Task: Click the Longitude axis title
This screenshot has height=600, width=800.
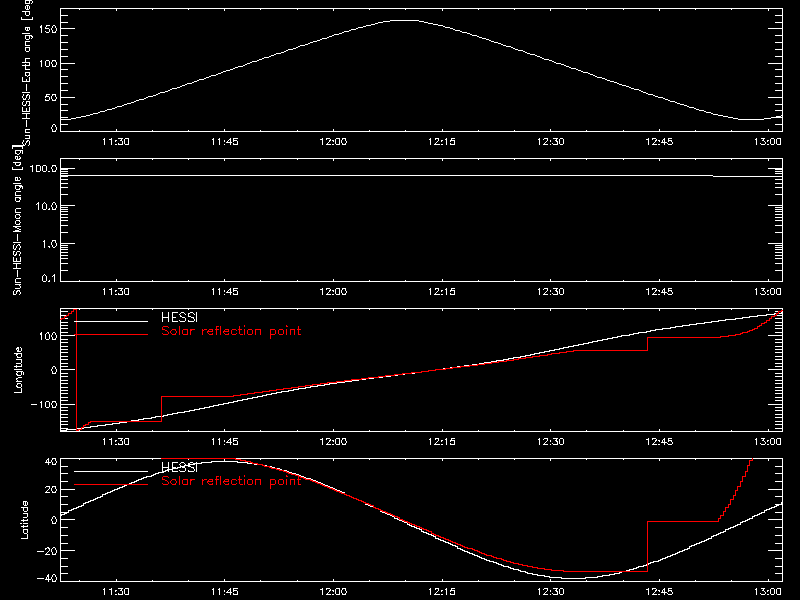Action: [18, 370]
